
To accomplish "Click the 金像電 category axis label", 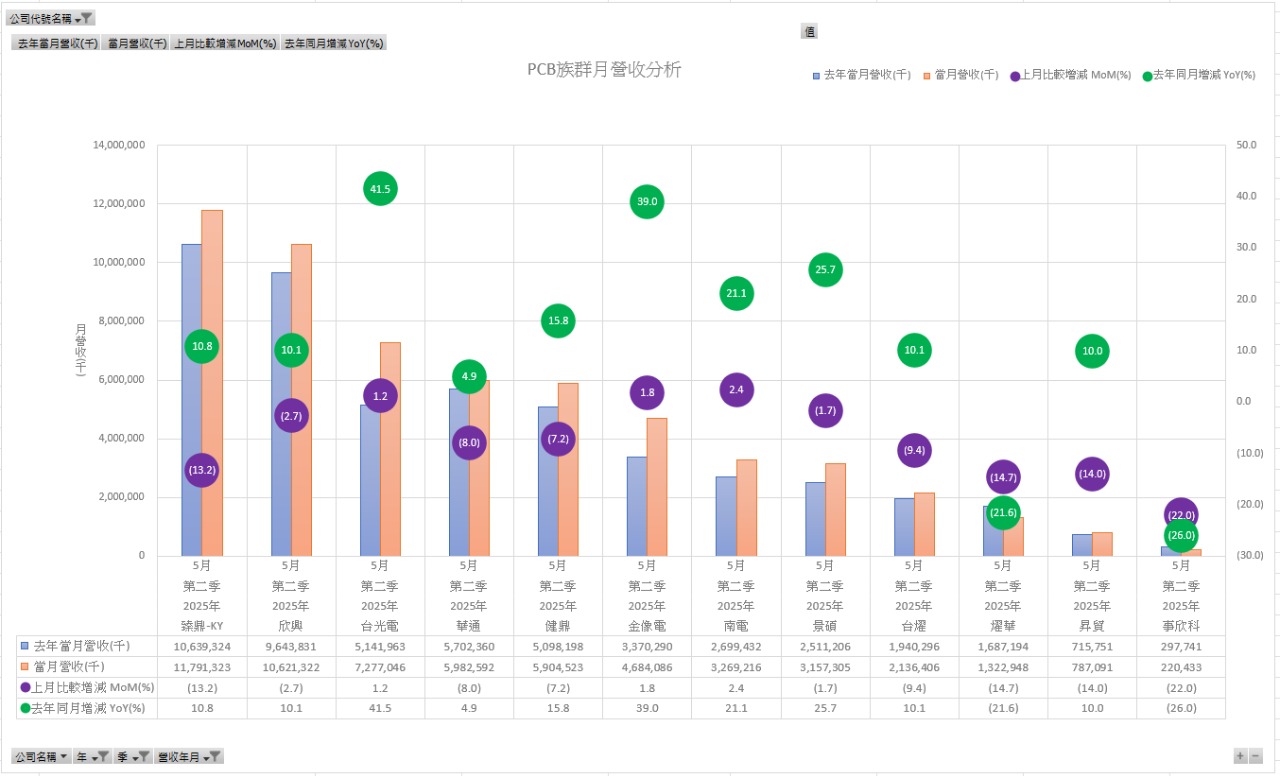I will [x=647, y=624].
